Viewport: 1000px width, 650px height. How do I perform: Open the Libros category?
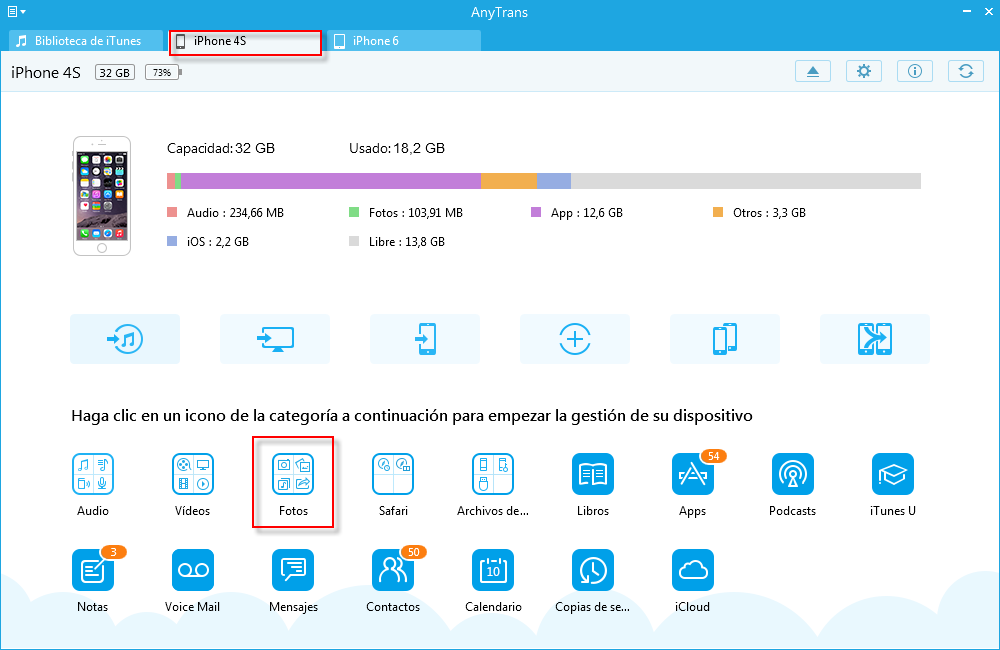click(592, 474)
